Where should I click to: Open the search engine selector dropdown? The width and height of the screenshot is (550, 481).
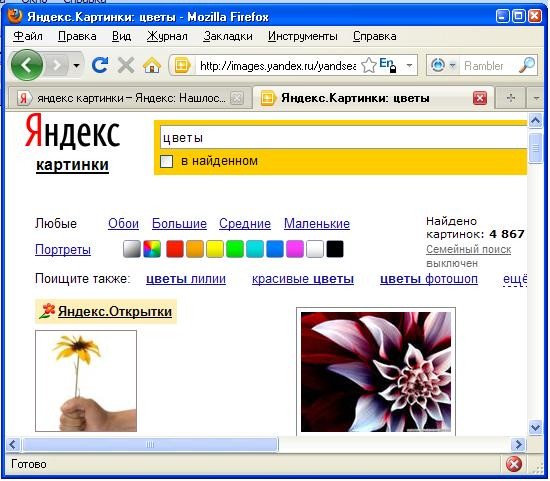(x=453, y=65)
